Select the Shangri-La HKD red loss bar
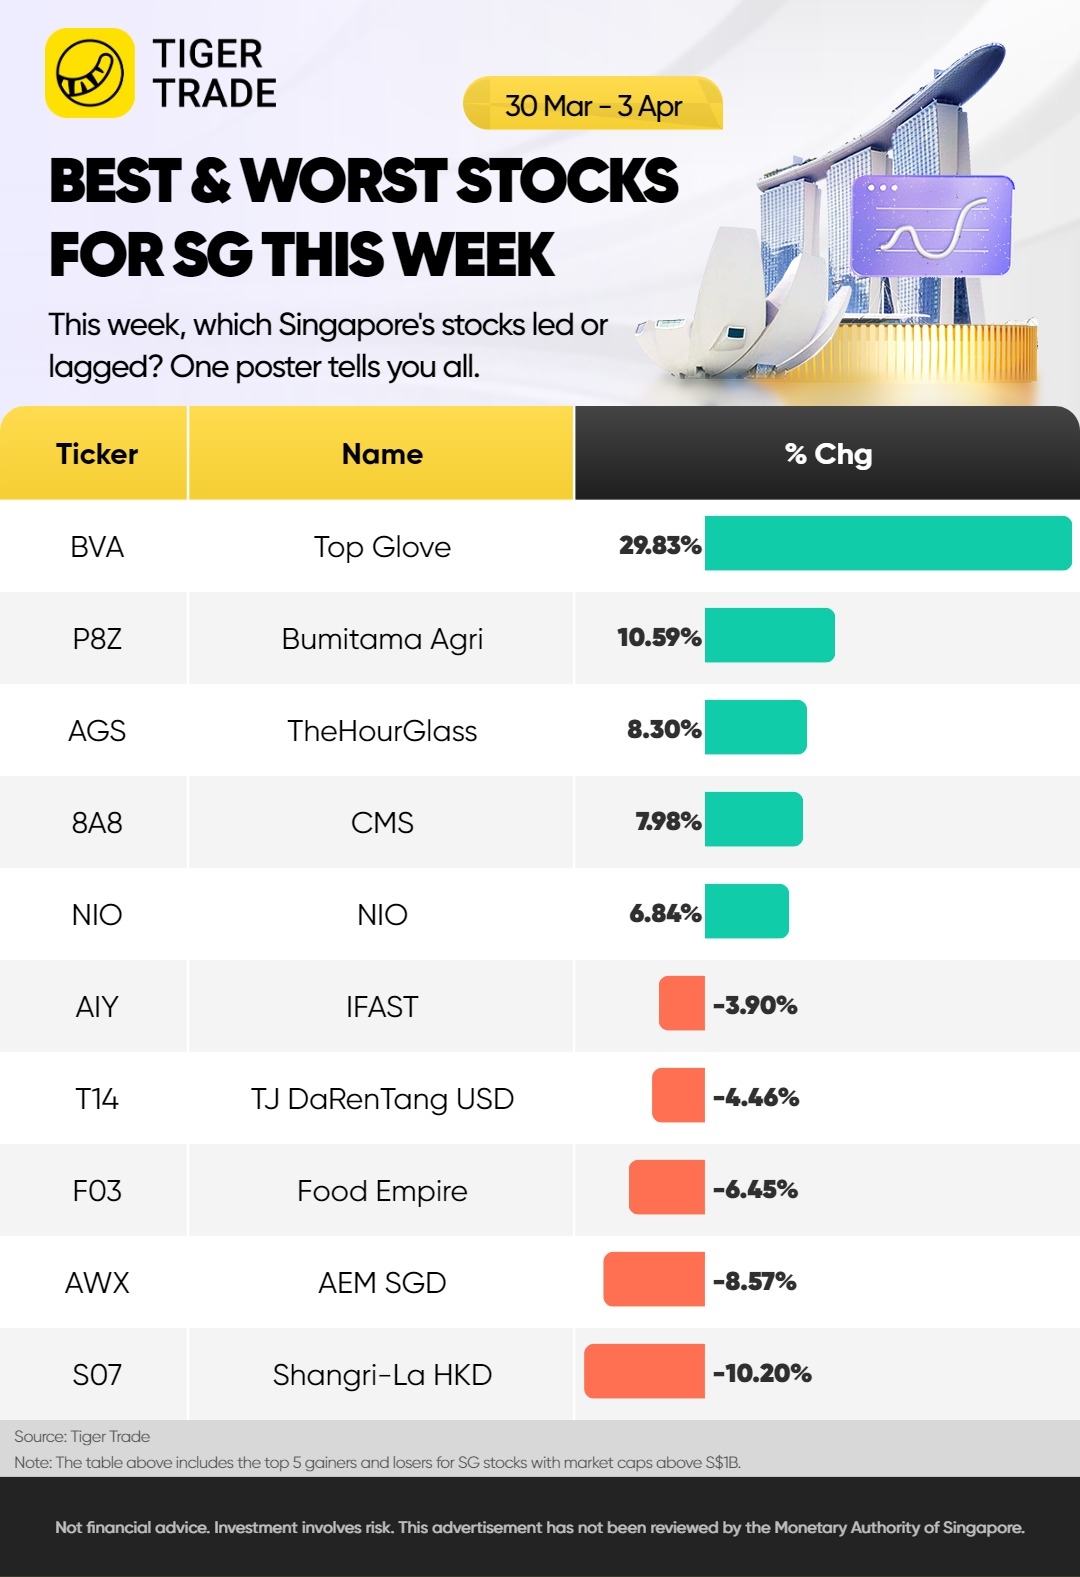Image resolution: width=1080 pixels, height=1577 pixels. 645,1371
